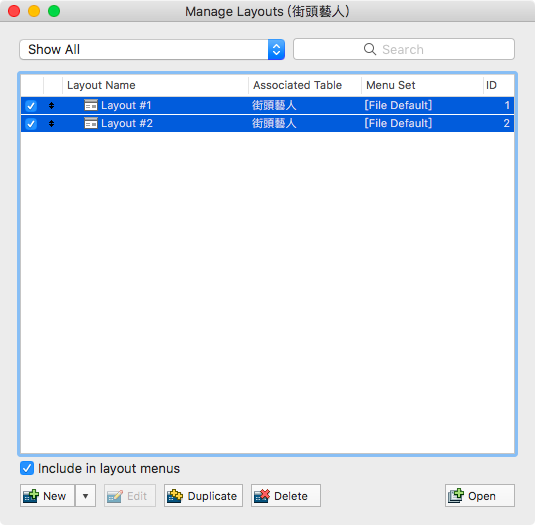
Task: Uncheck the Layout #1 menu inclusion checkbox
Action: 31,106
